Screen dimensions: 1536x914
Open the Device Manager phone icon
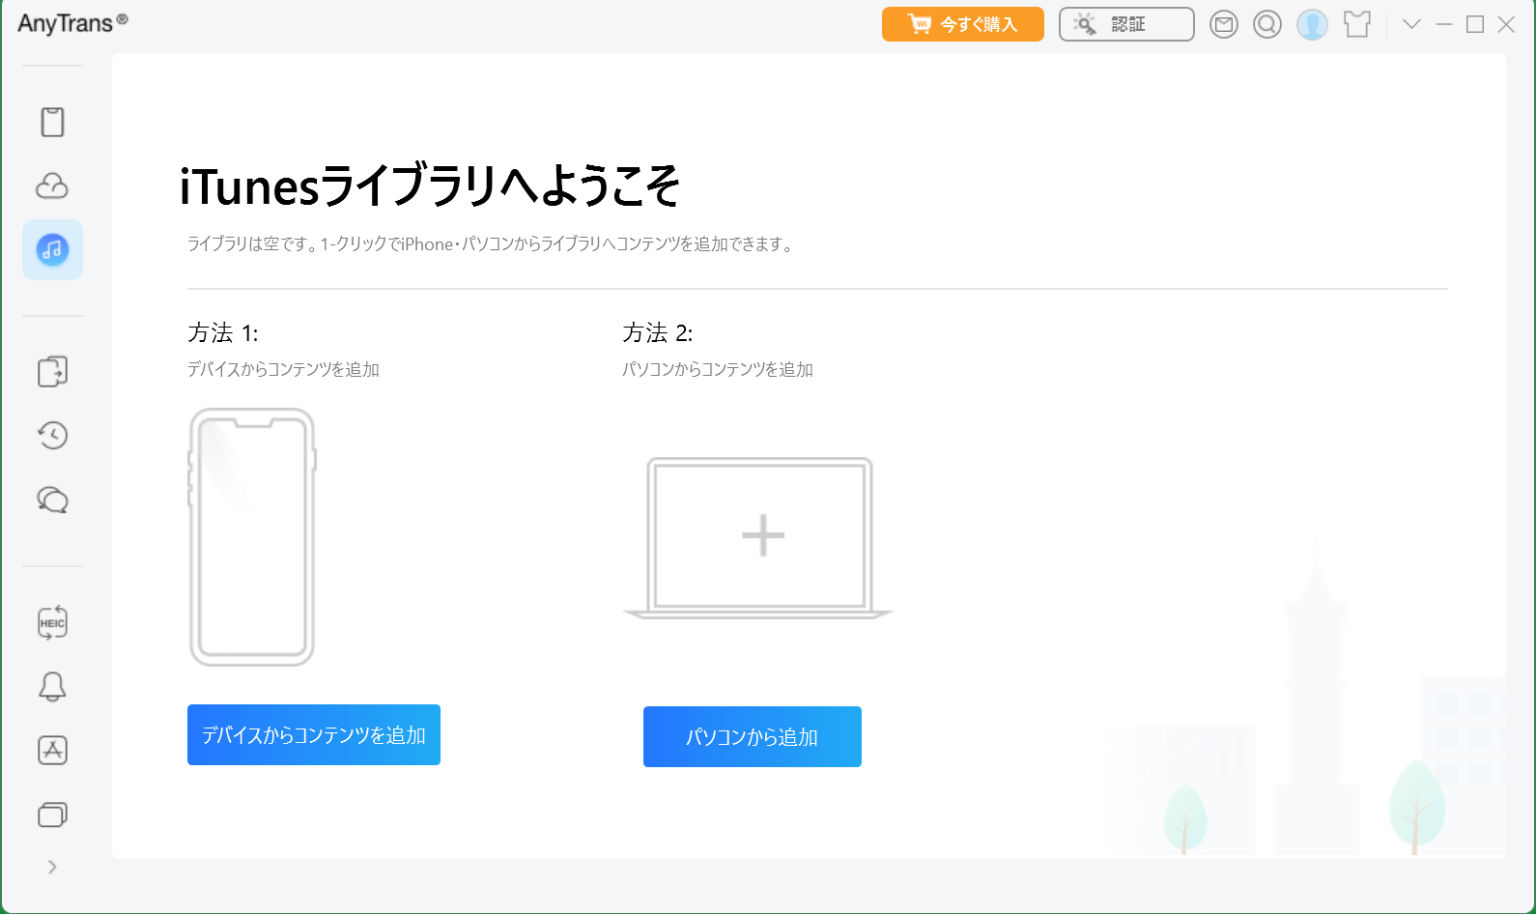[x=52, y=121]
